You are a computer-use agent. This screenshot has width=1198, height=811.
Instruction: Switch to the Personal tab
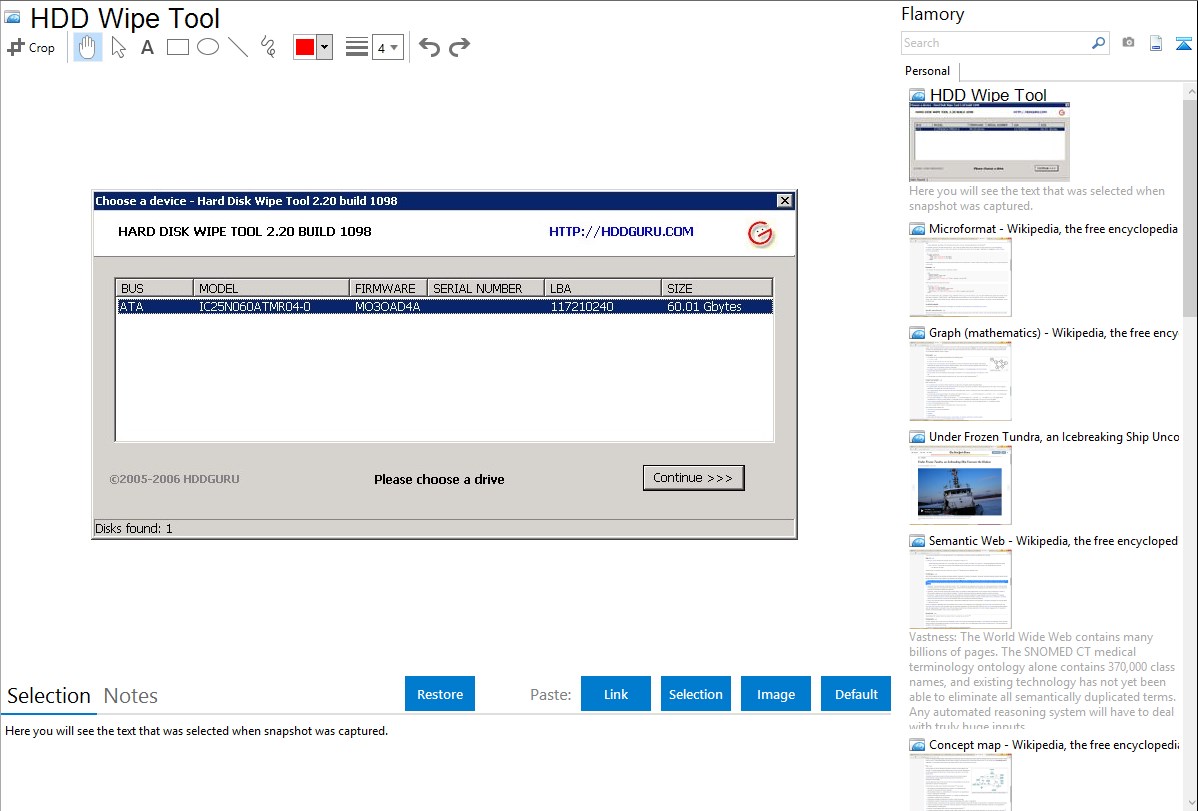(x=928, y=71)
